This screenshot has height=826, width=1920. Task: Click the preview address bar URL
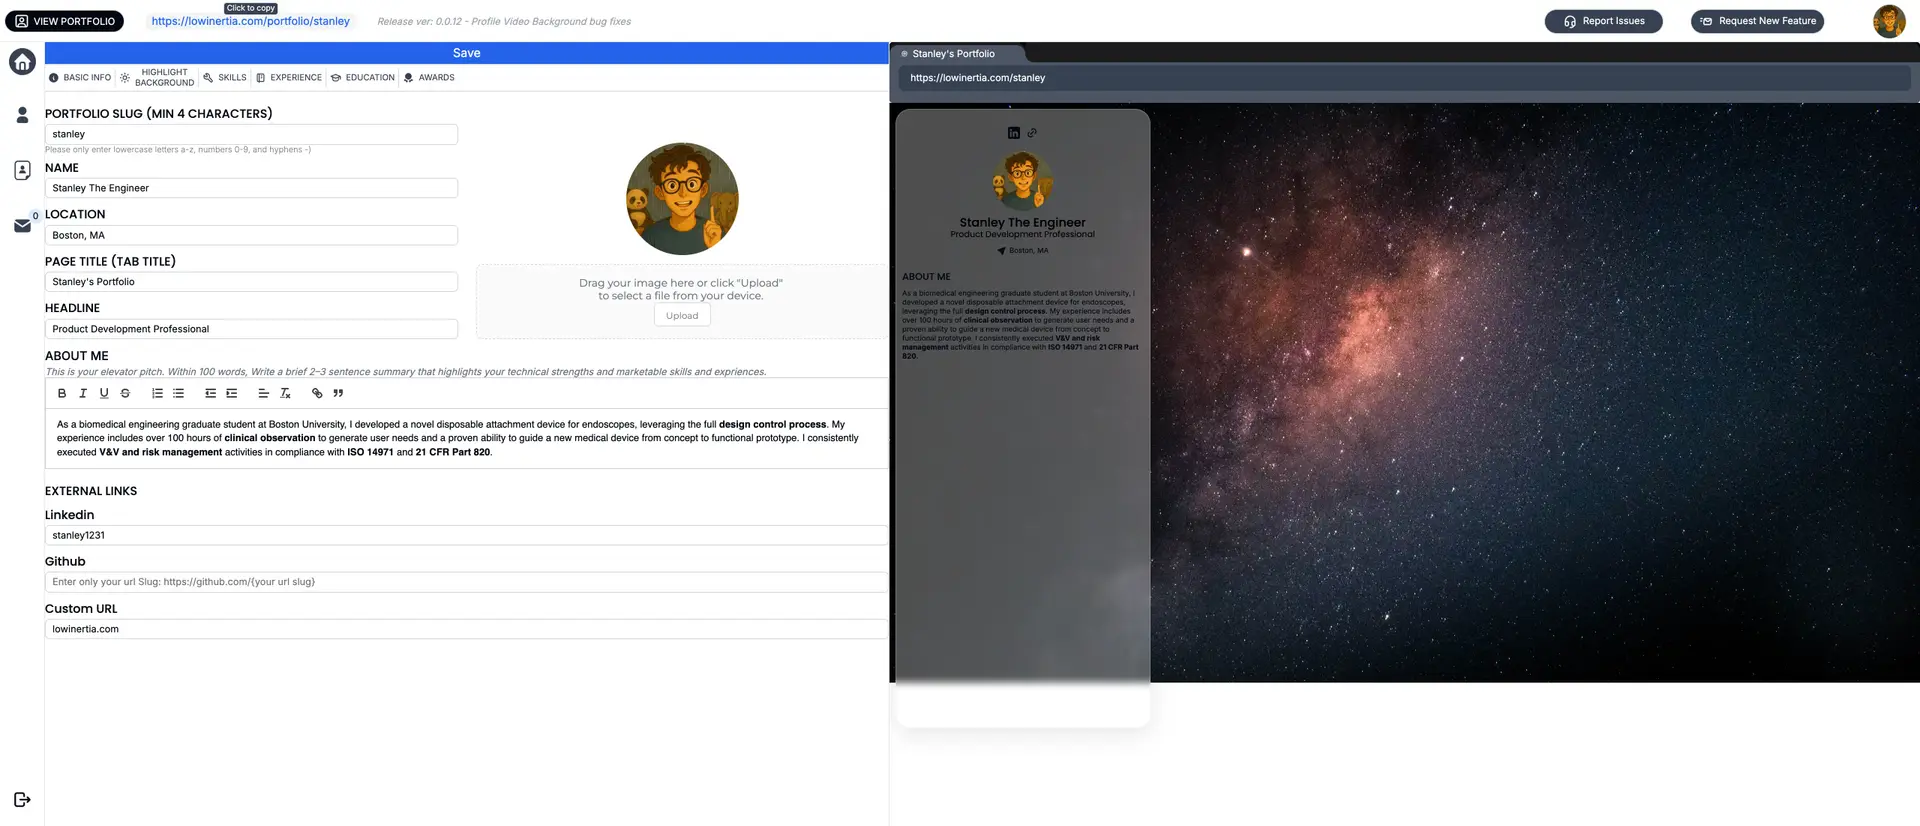click(x=978, y=78)
